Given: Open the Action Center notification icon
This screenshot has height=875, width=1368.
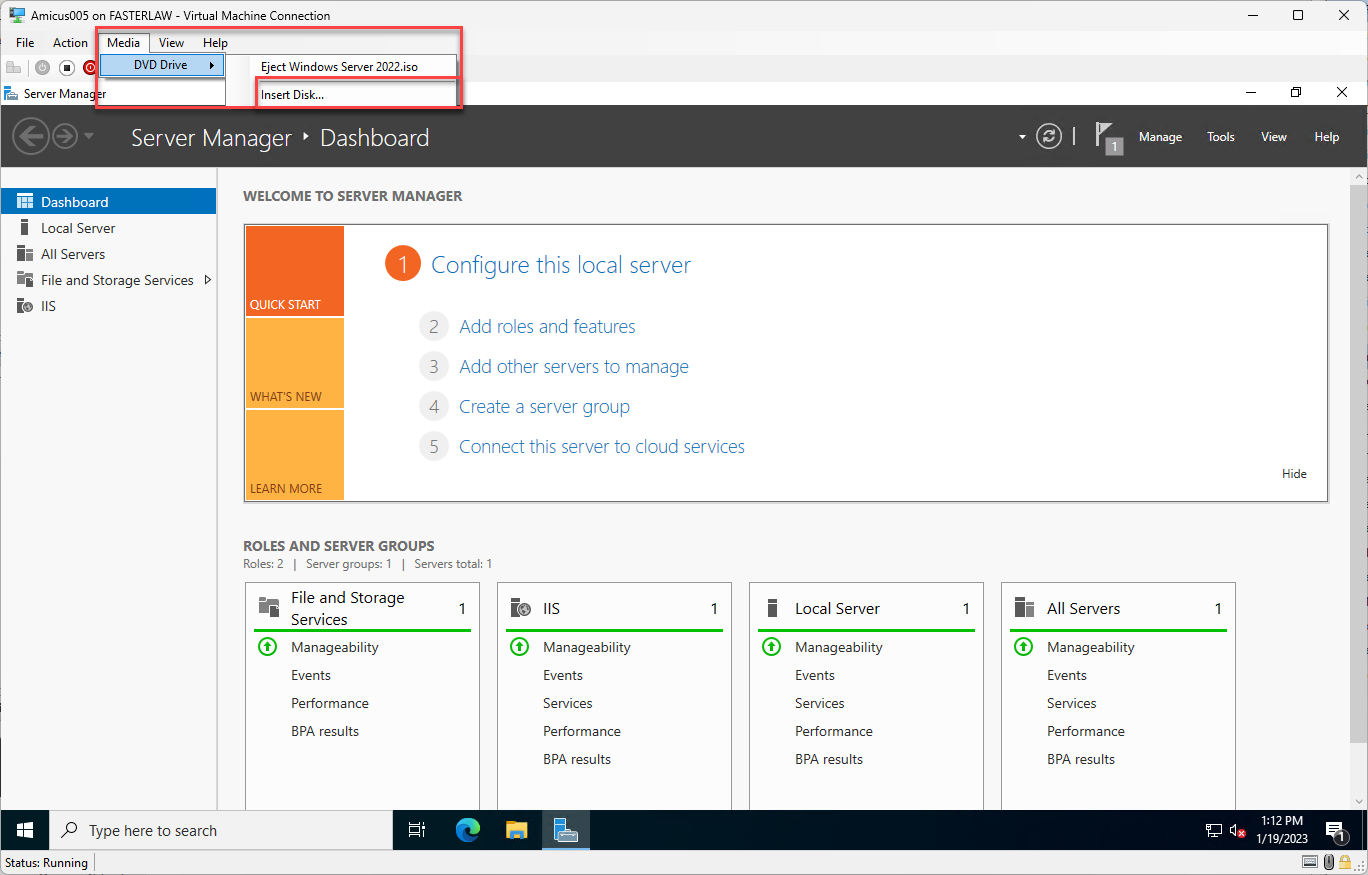Looking at the screenshot, I should pos(1335,830).
